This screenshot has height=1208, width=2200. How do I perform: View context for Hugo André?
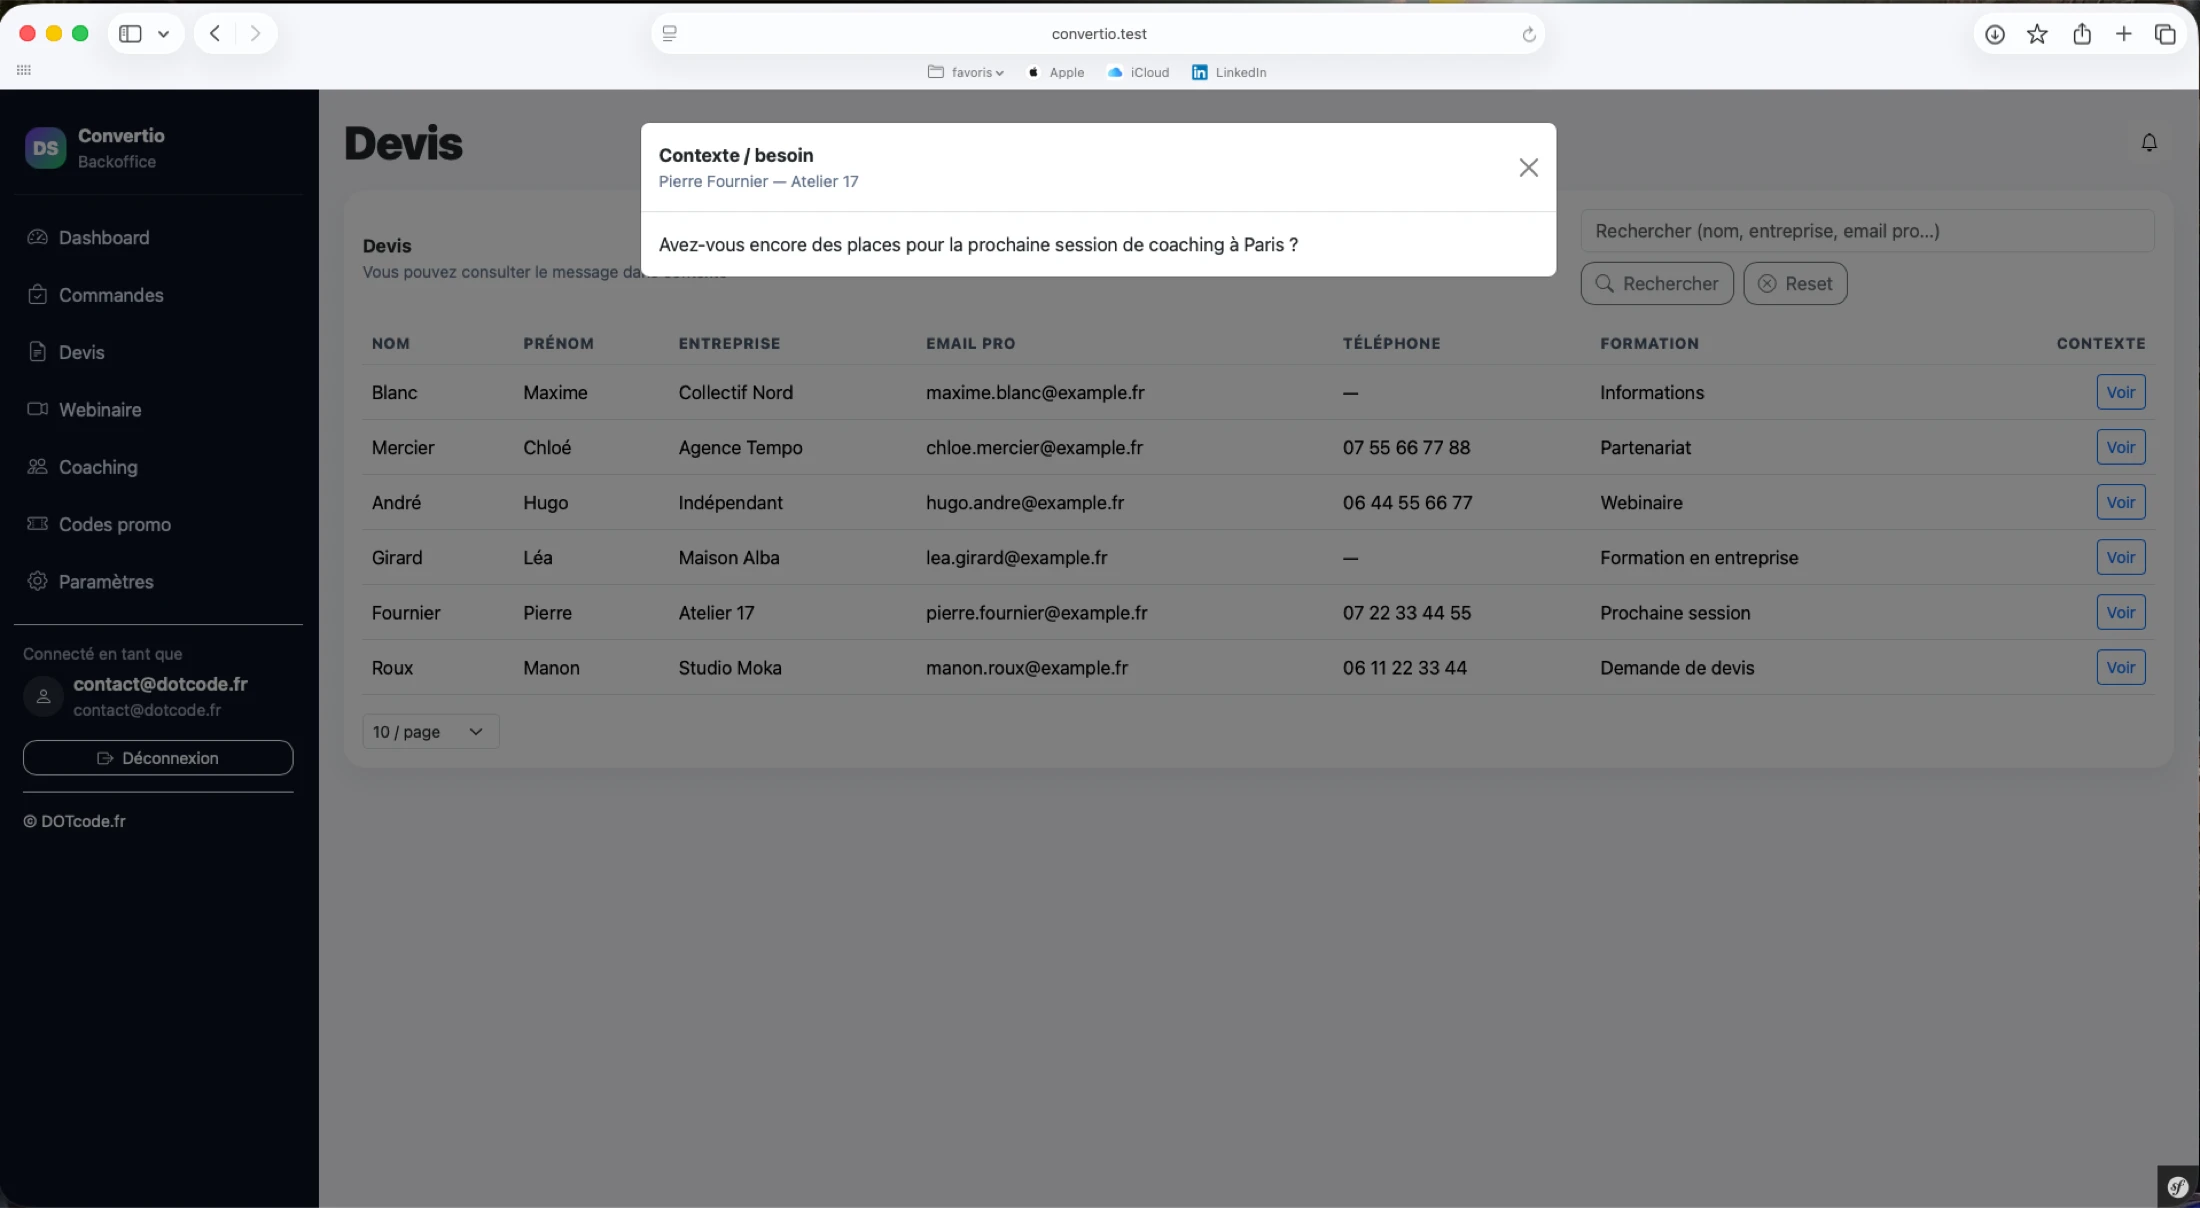point(2120,502)
